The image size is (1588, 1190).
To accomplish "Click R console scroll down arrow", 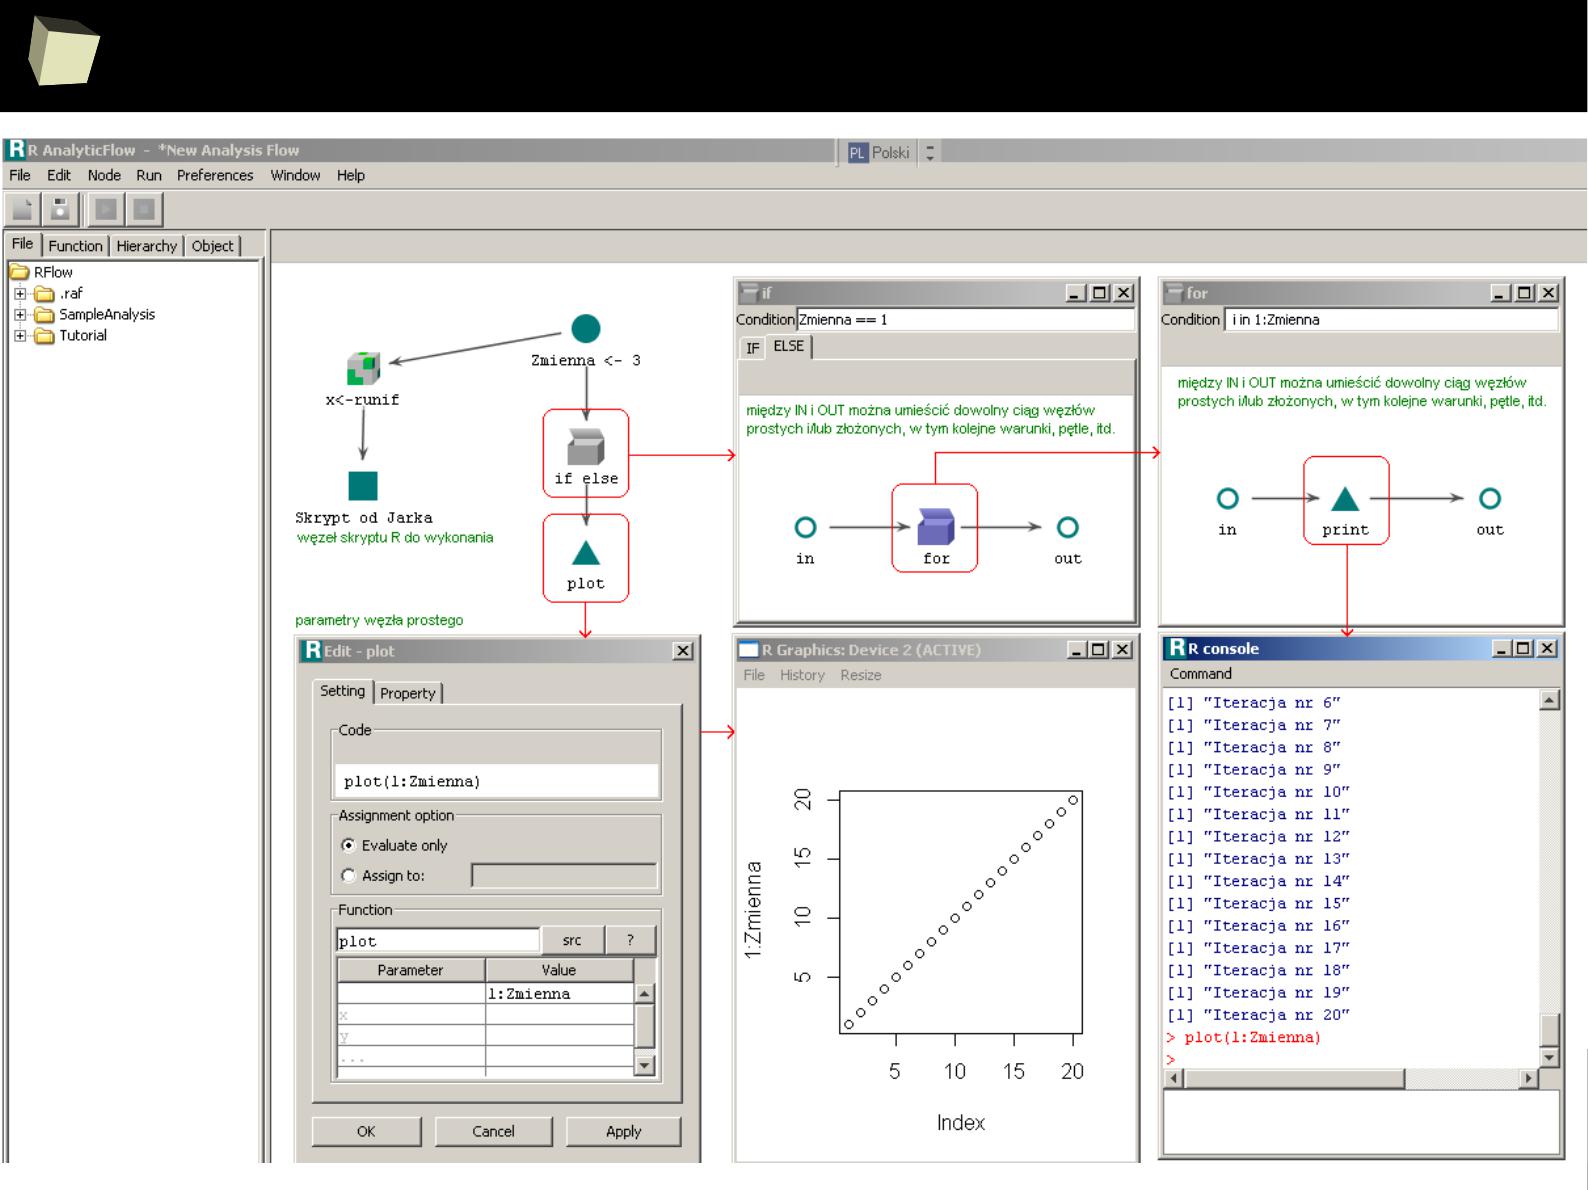I will point(1549,1057).
